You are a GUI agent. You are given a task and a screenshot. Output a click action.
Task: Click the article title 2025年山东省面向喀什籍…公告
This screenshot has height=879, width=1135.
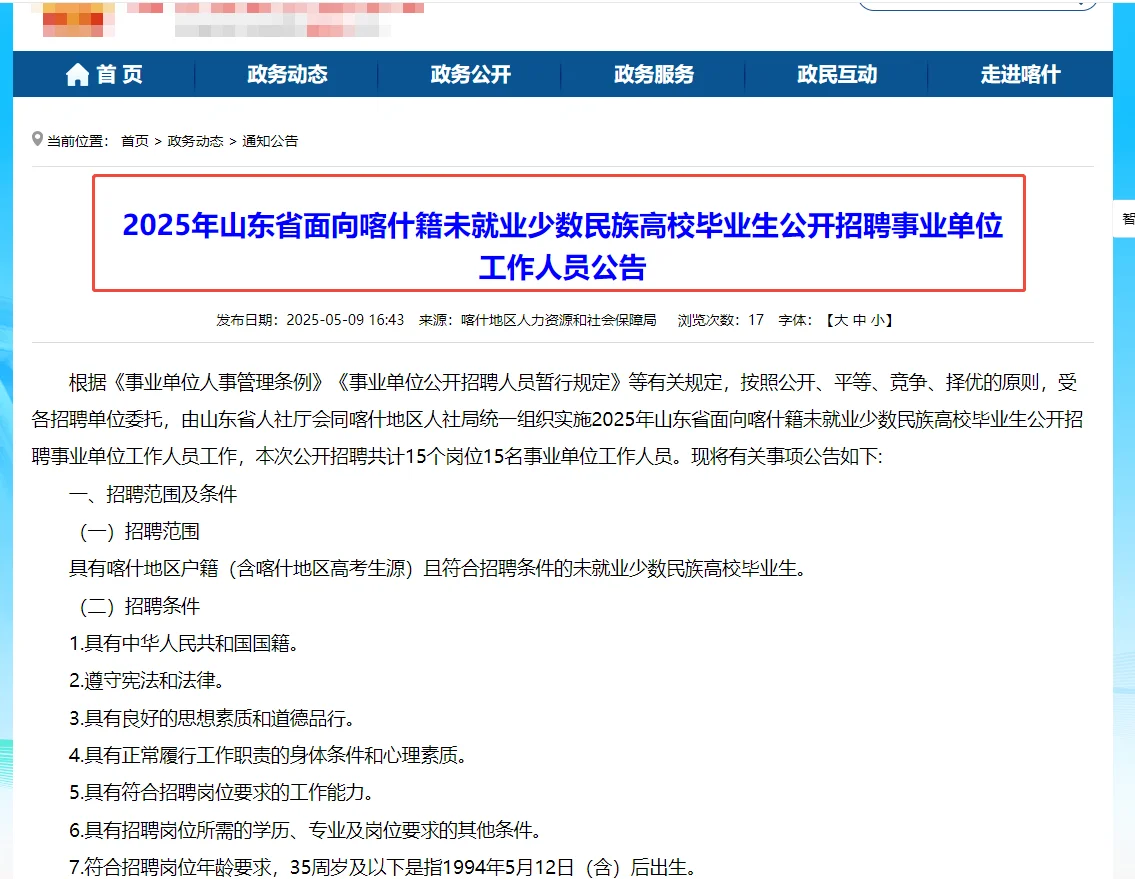click(562, 246)
